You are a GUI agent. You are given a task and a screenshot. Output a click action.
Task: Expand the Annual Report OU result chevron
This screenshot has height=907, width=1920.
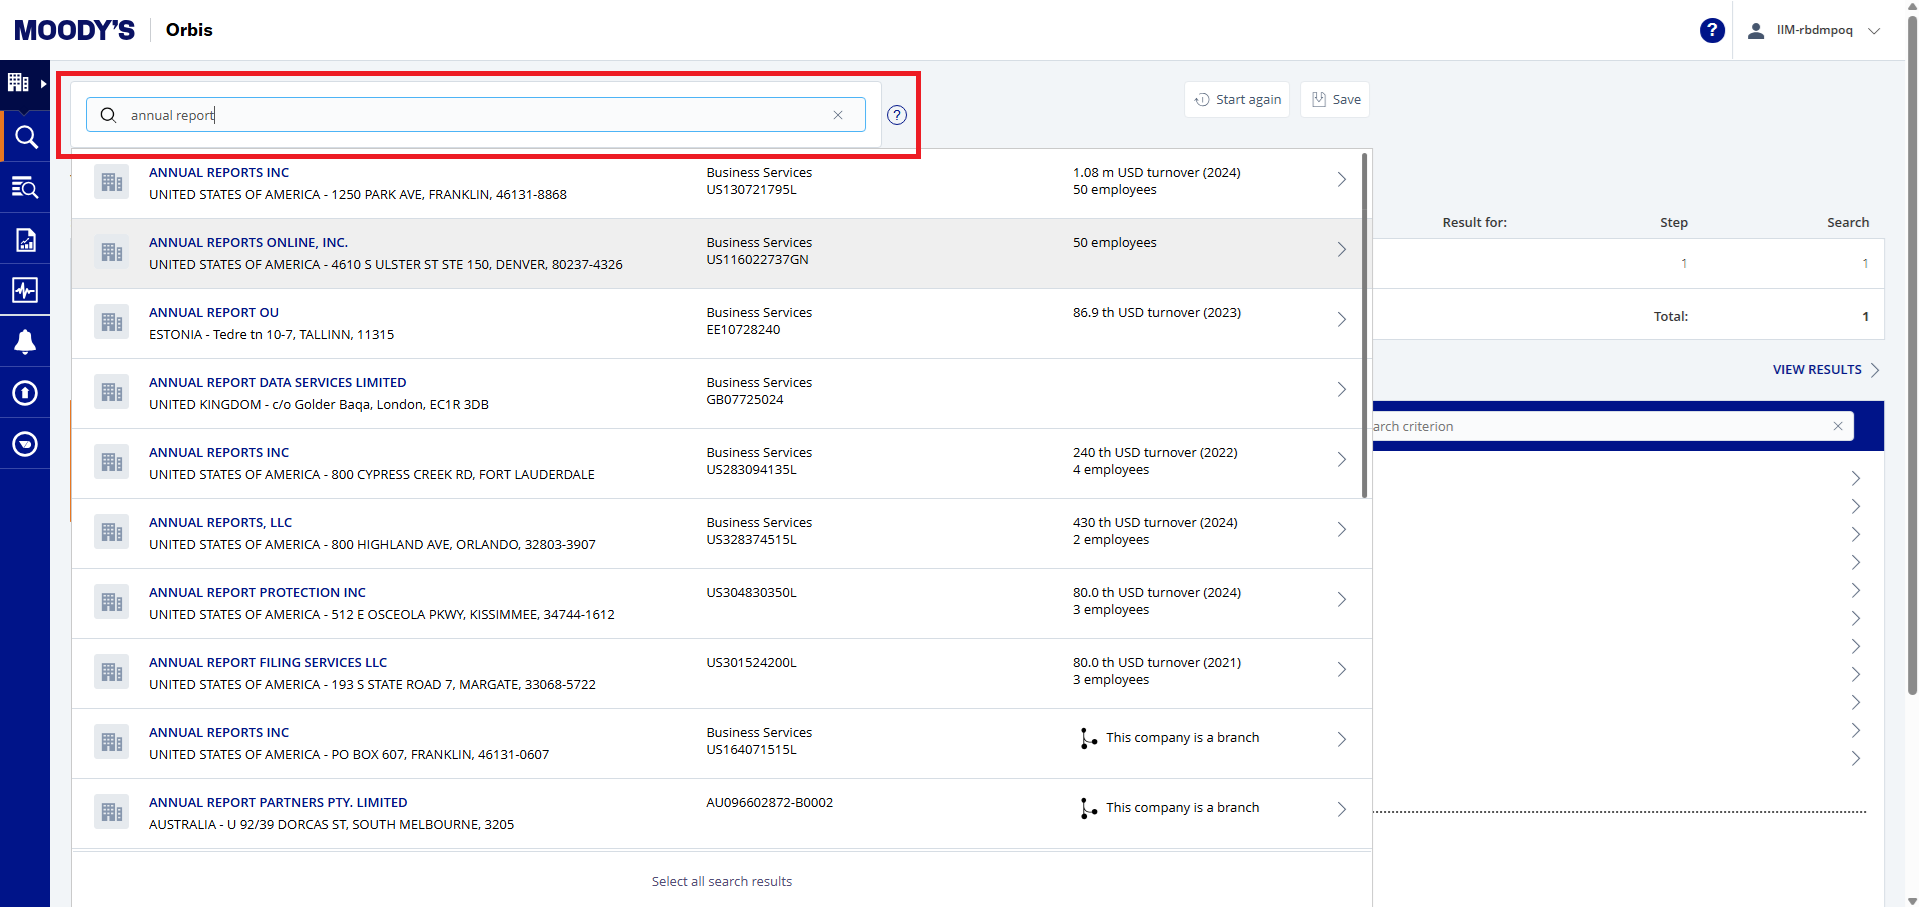pyautogui.click(x=1341, y=320)
